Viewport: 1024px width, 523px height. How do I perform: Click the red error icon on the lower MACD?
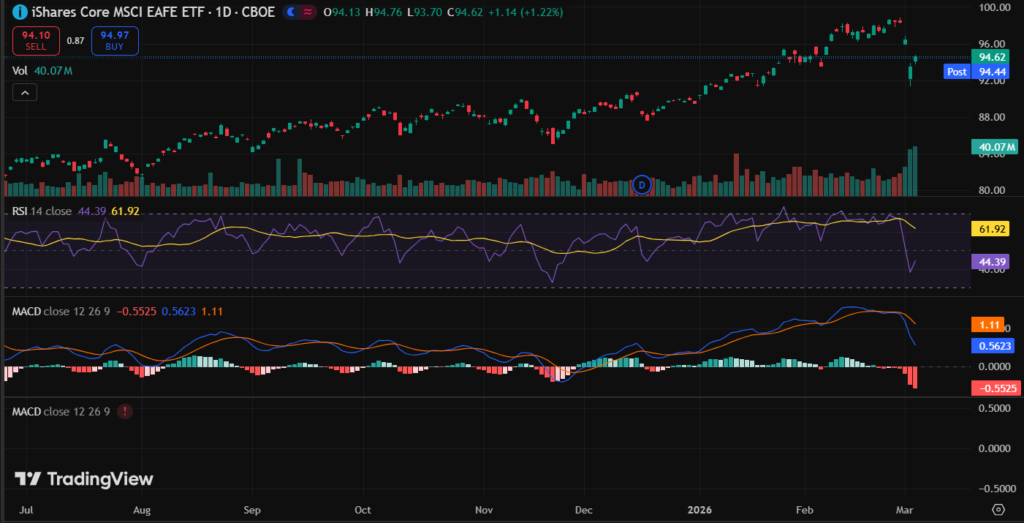click(123, 411)
